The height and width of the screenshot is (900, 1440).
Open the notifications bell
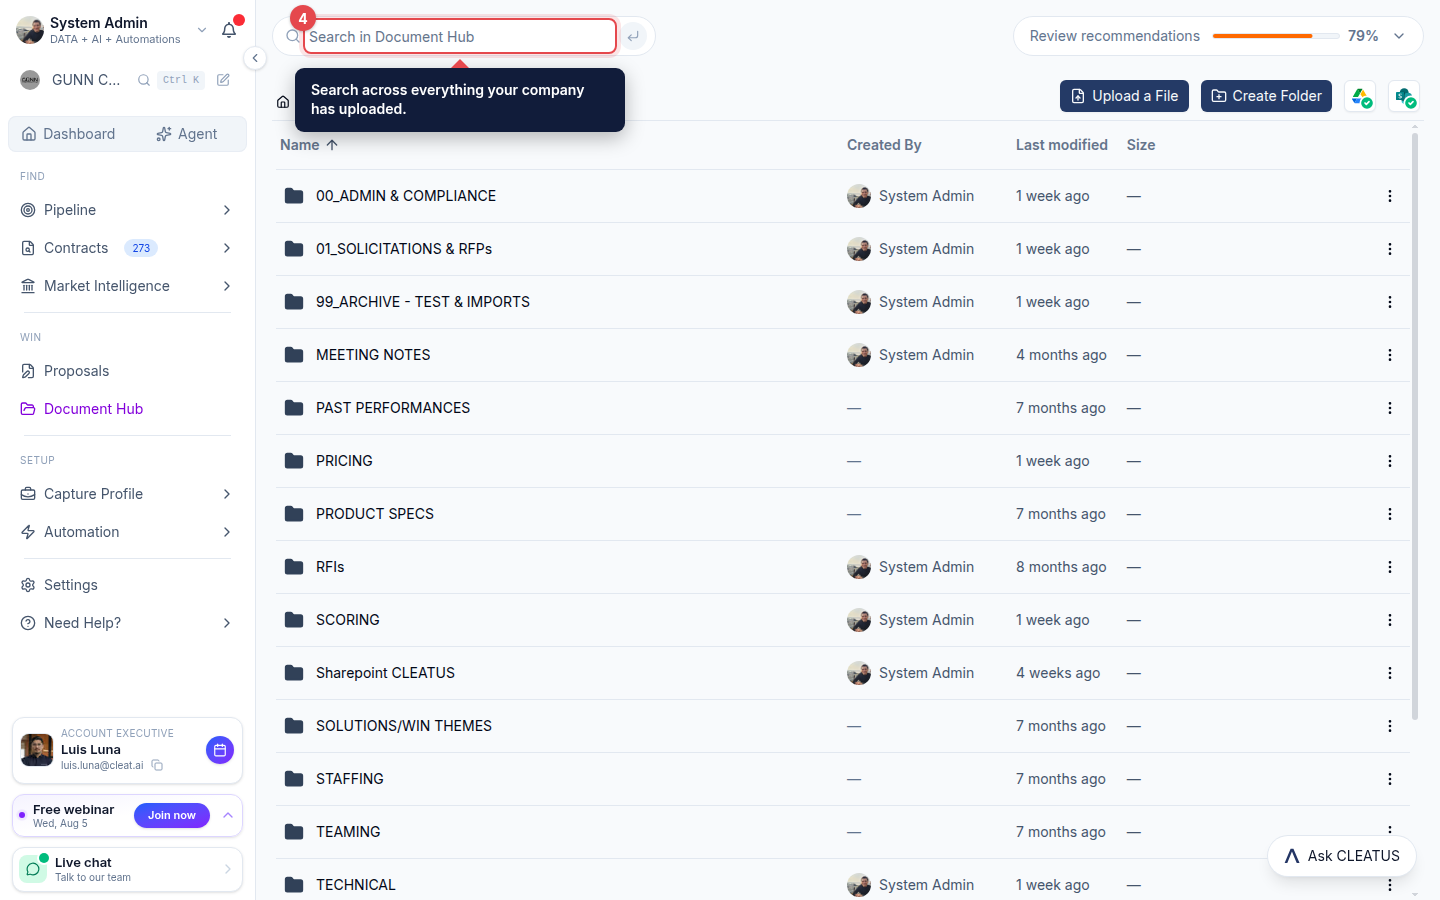click(229, 30)
